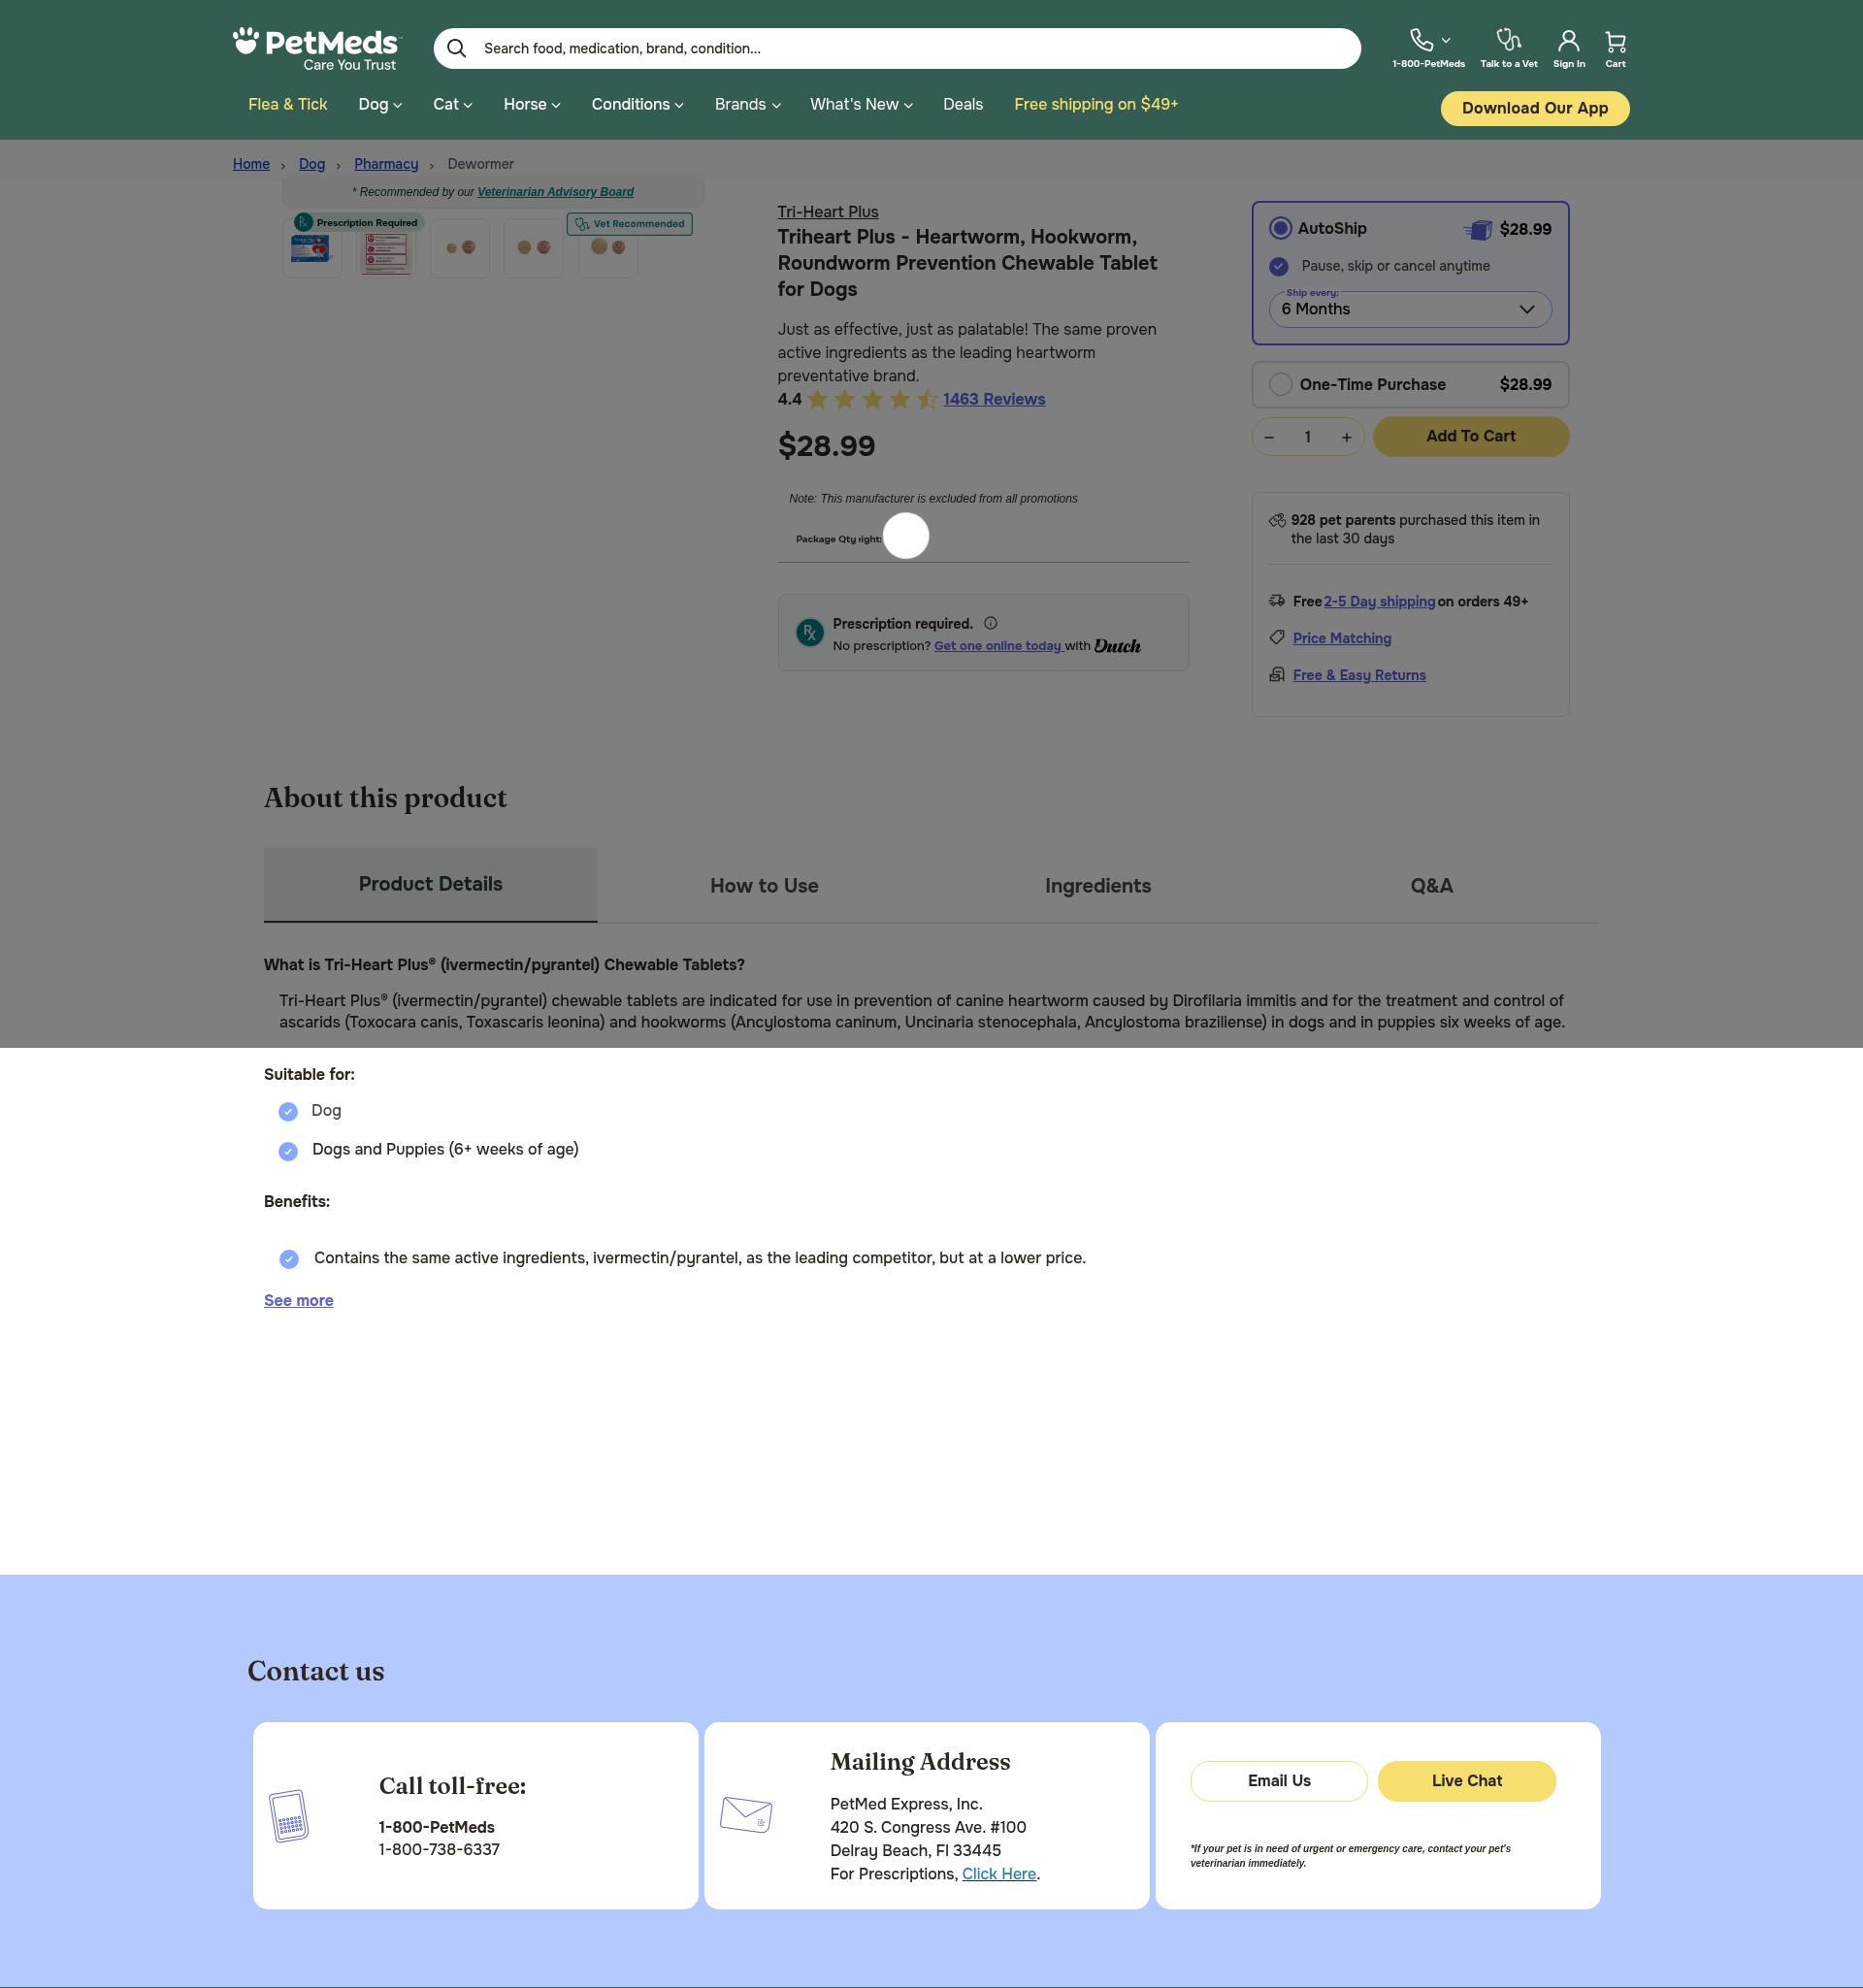This screenshot has width=1863, height=1988.
Task: Click the returns icon beside Free & Easy Returns
Action: pyautogui.click(x=1277, y=674)
